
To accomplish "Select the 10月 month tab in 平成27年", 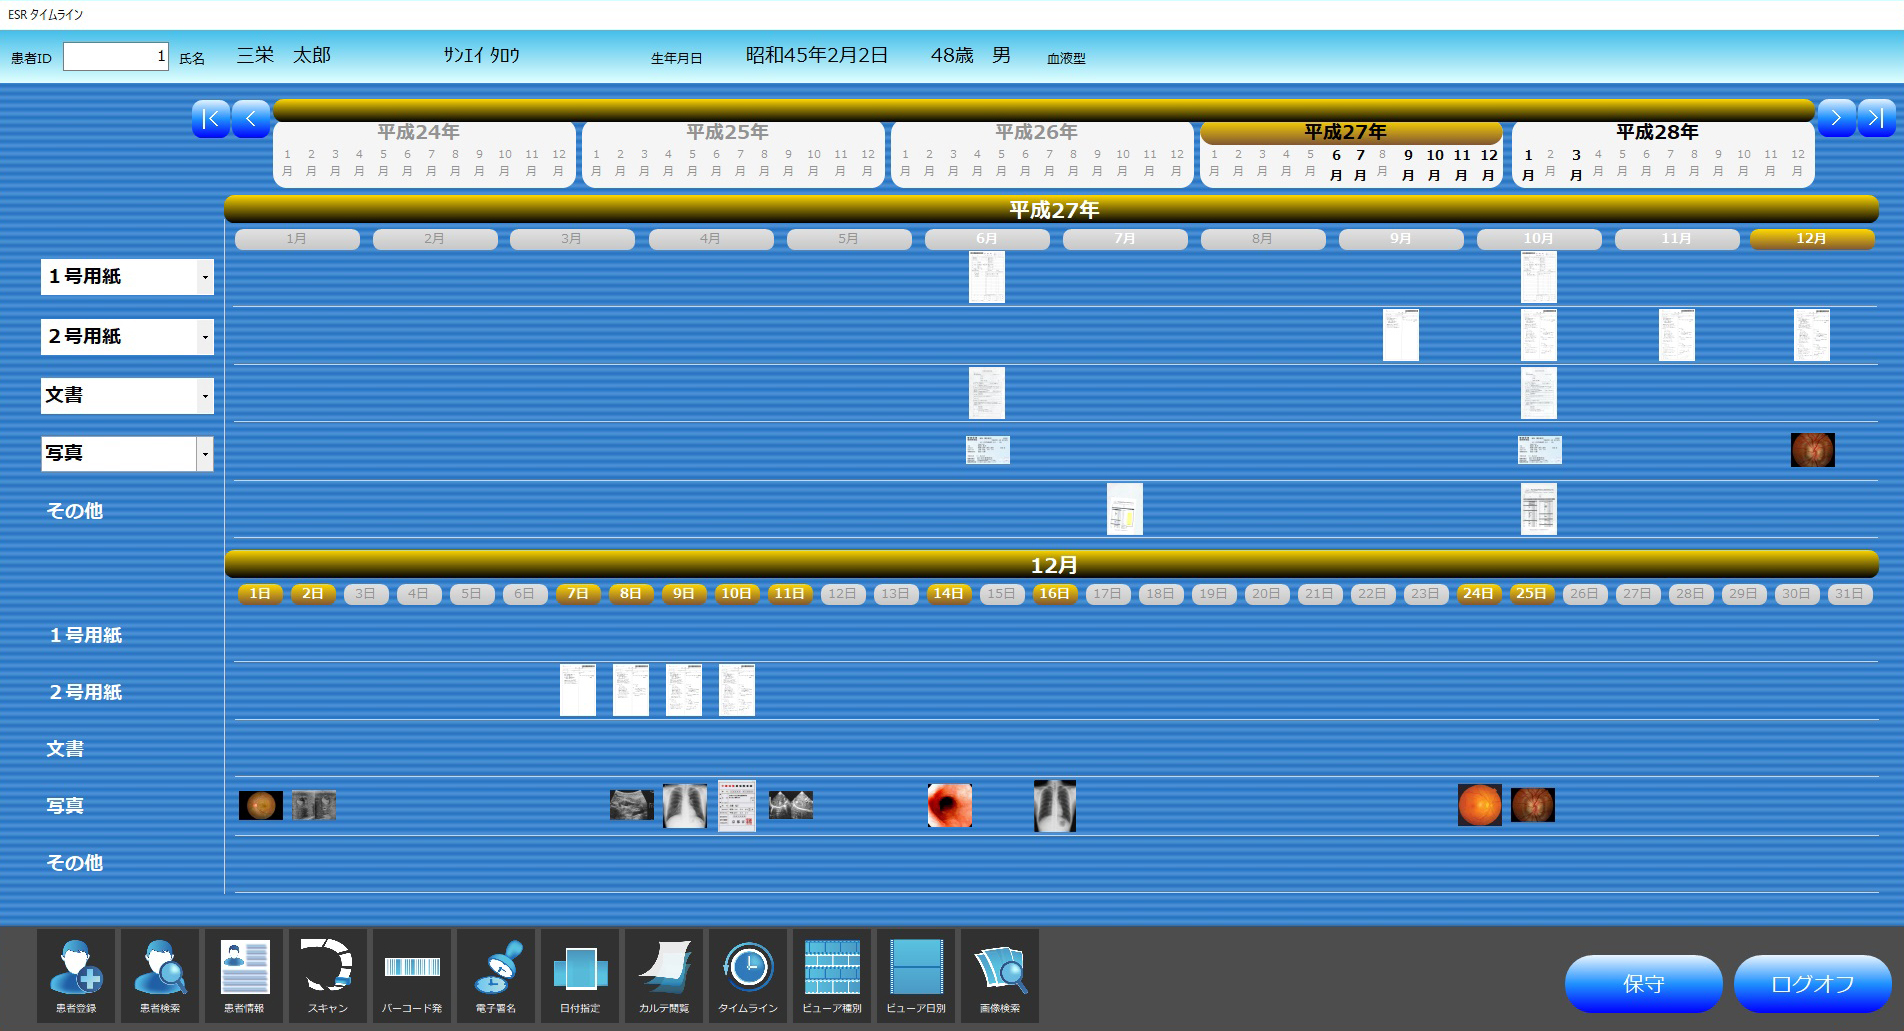I will click(1538, 239).
